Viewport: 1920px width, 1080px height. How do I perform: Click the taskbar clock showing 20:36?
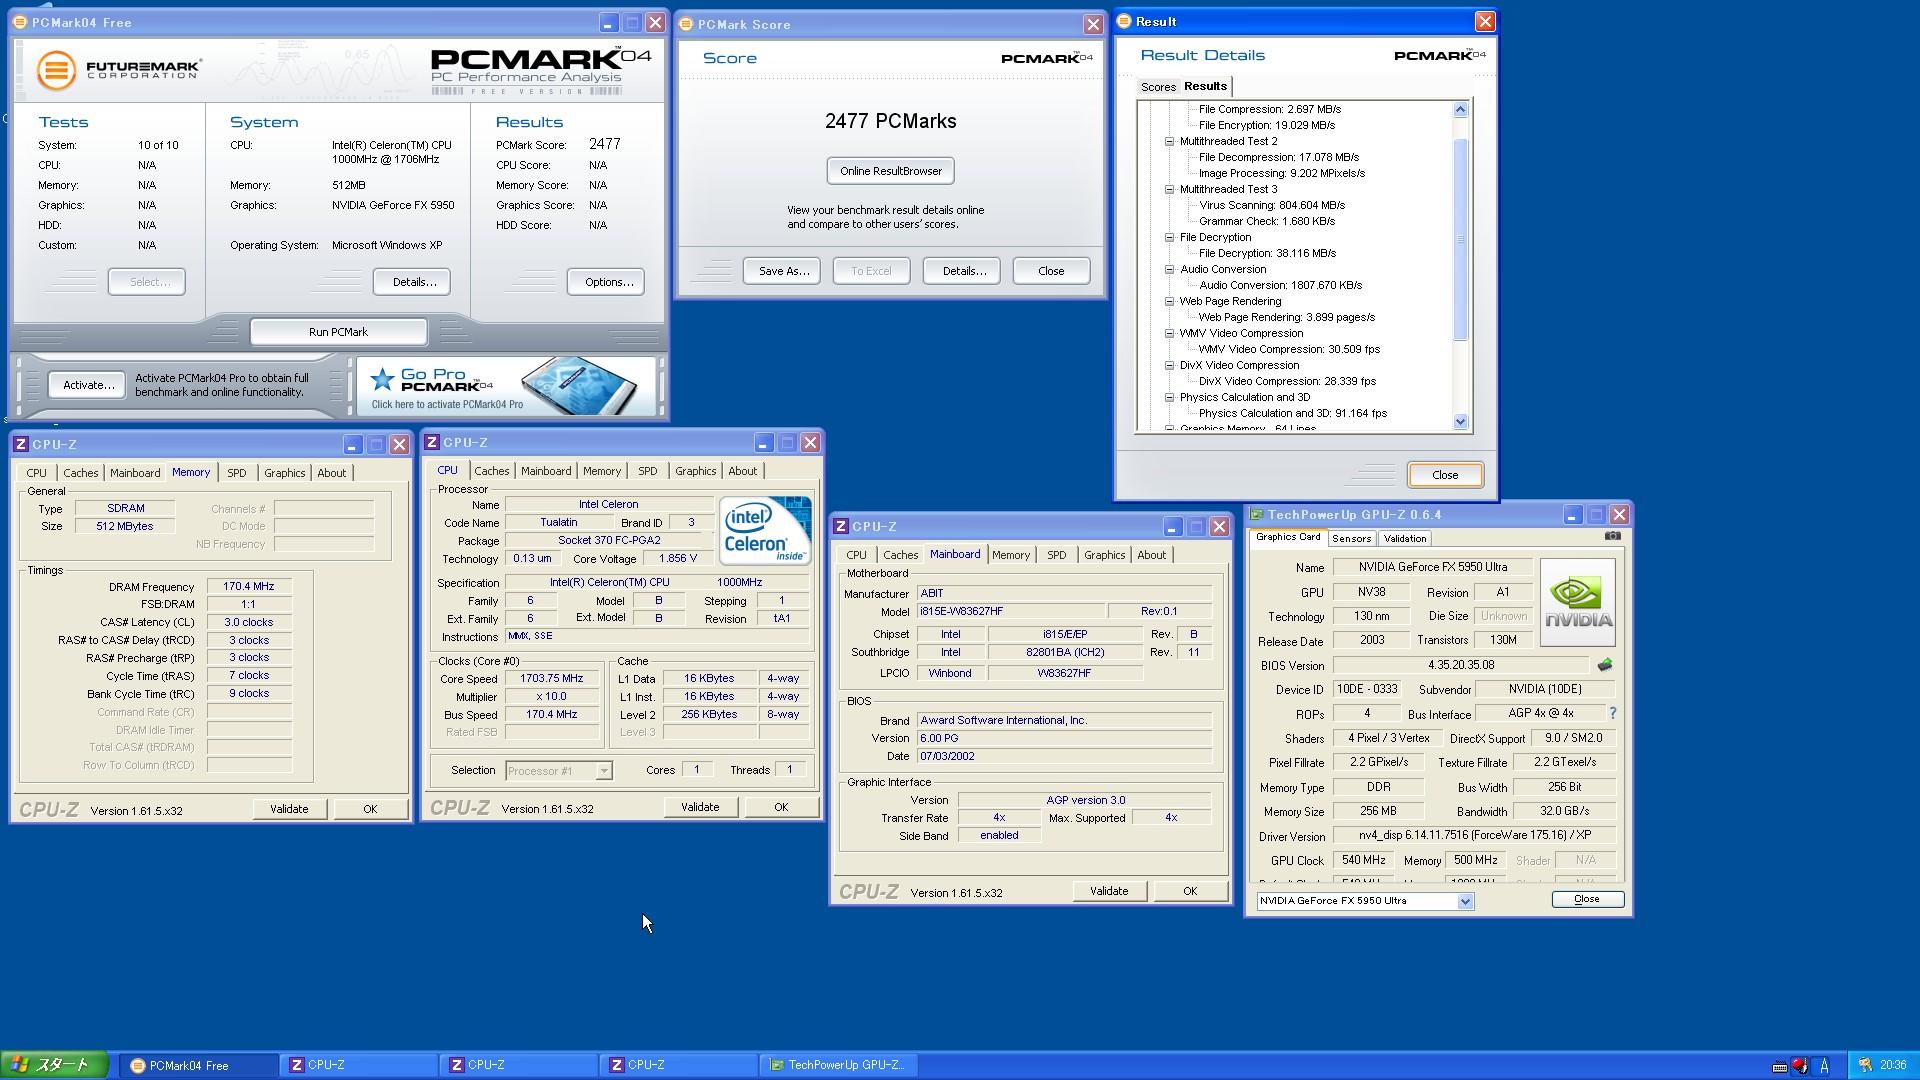point(1892,1065)
